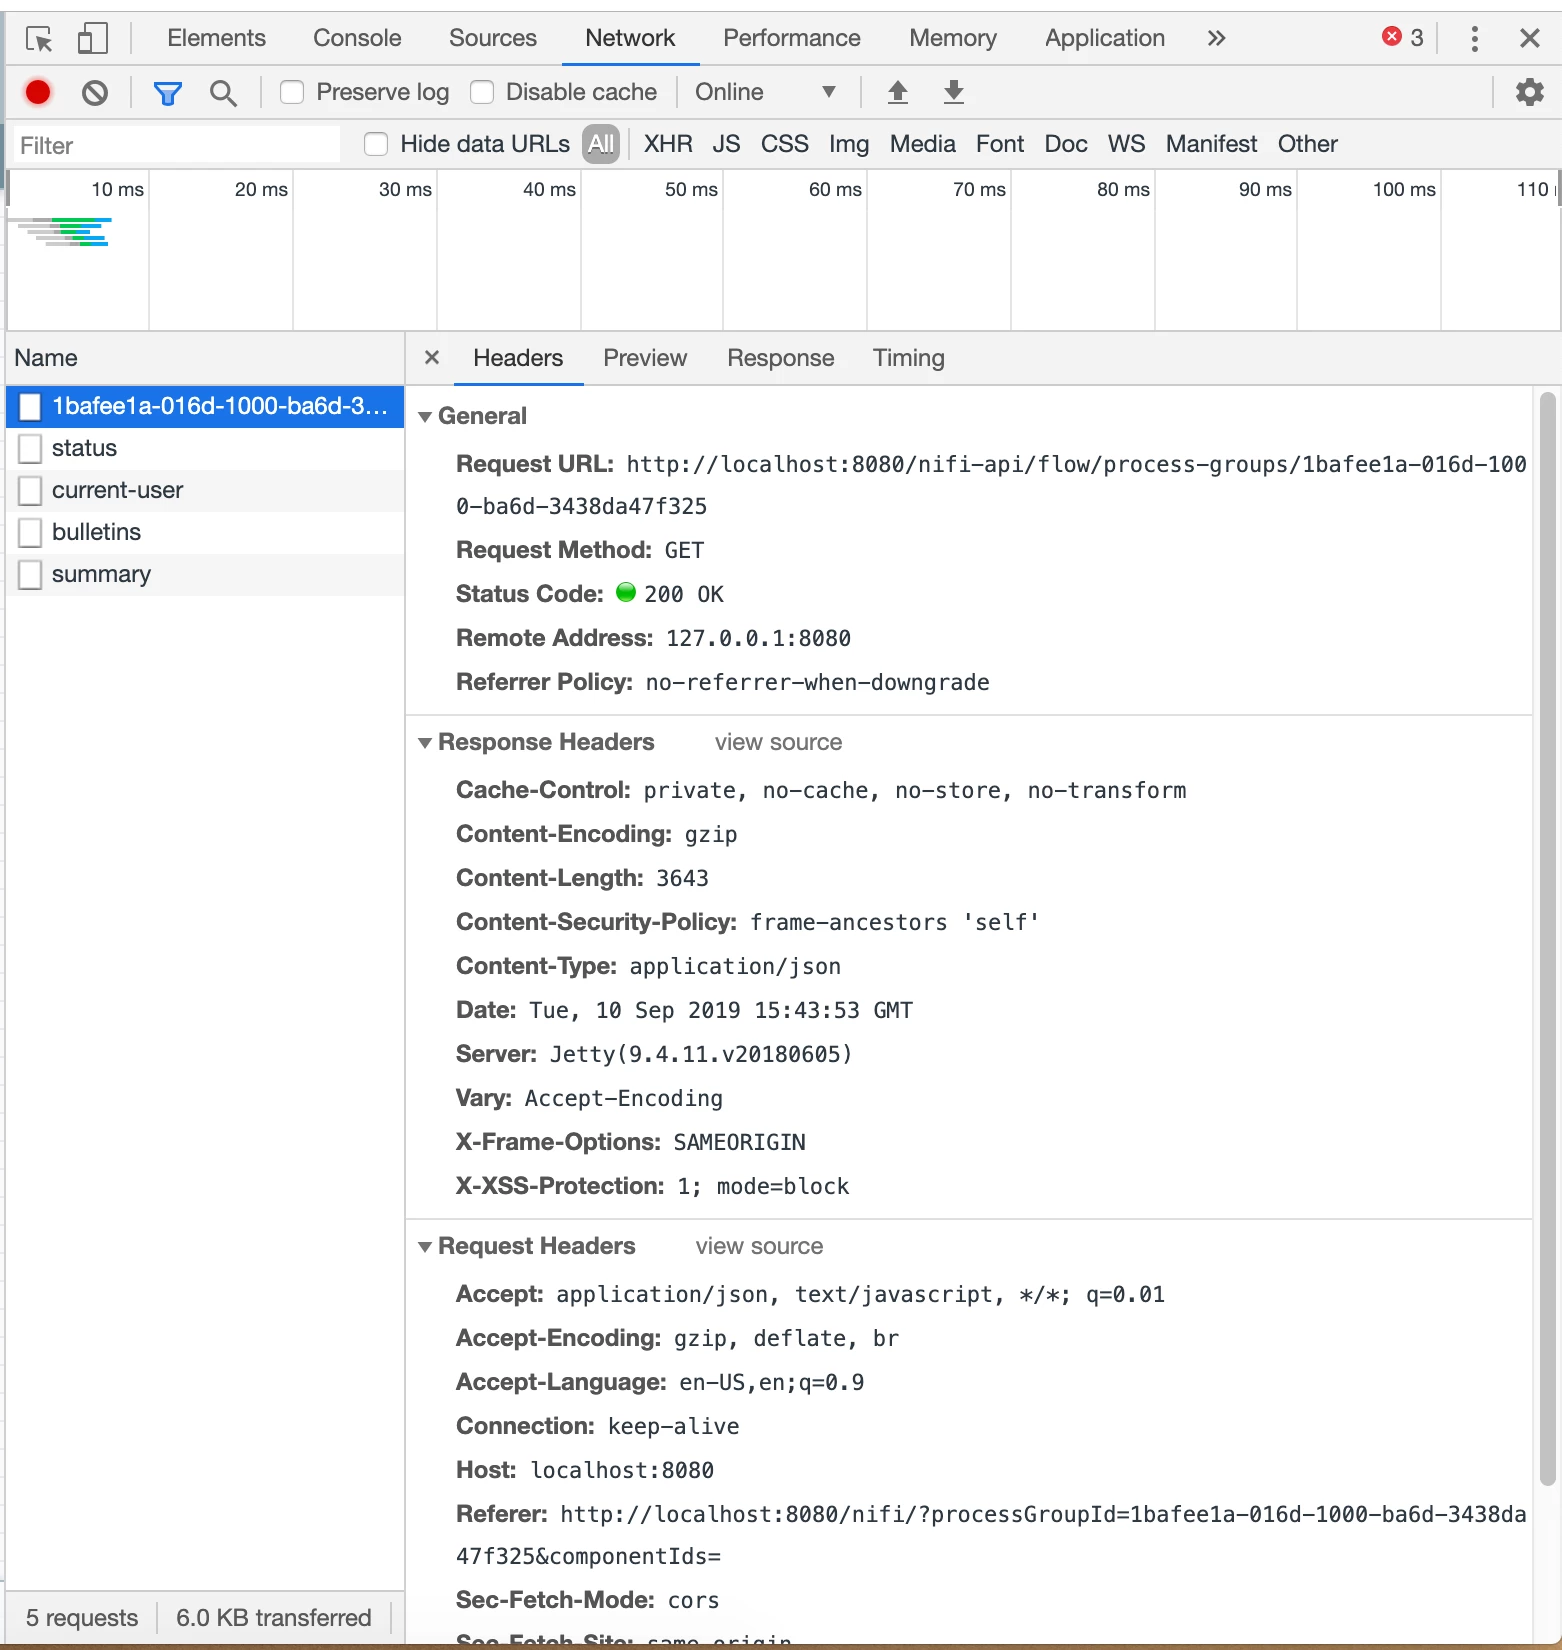Click inside the Filter text field

pos(176,145)
